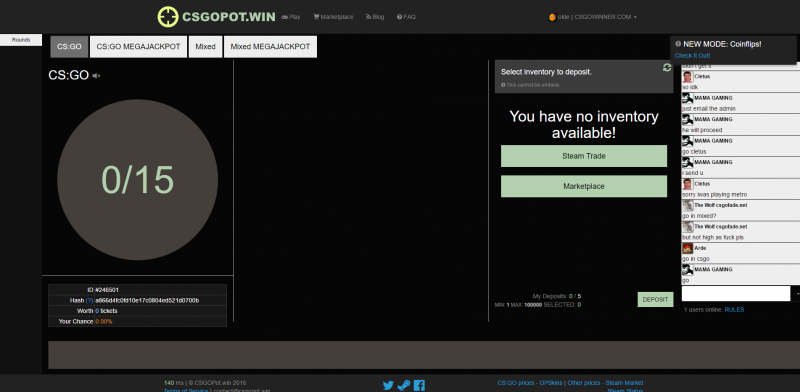
Task: Click chat message 'sorry iwas playing metro'
Action: [x=714, y=194]
